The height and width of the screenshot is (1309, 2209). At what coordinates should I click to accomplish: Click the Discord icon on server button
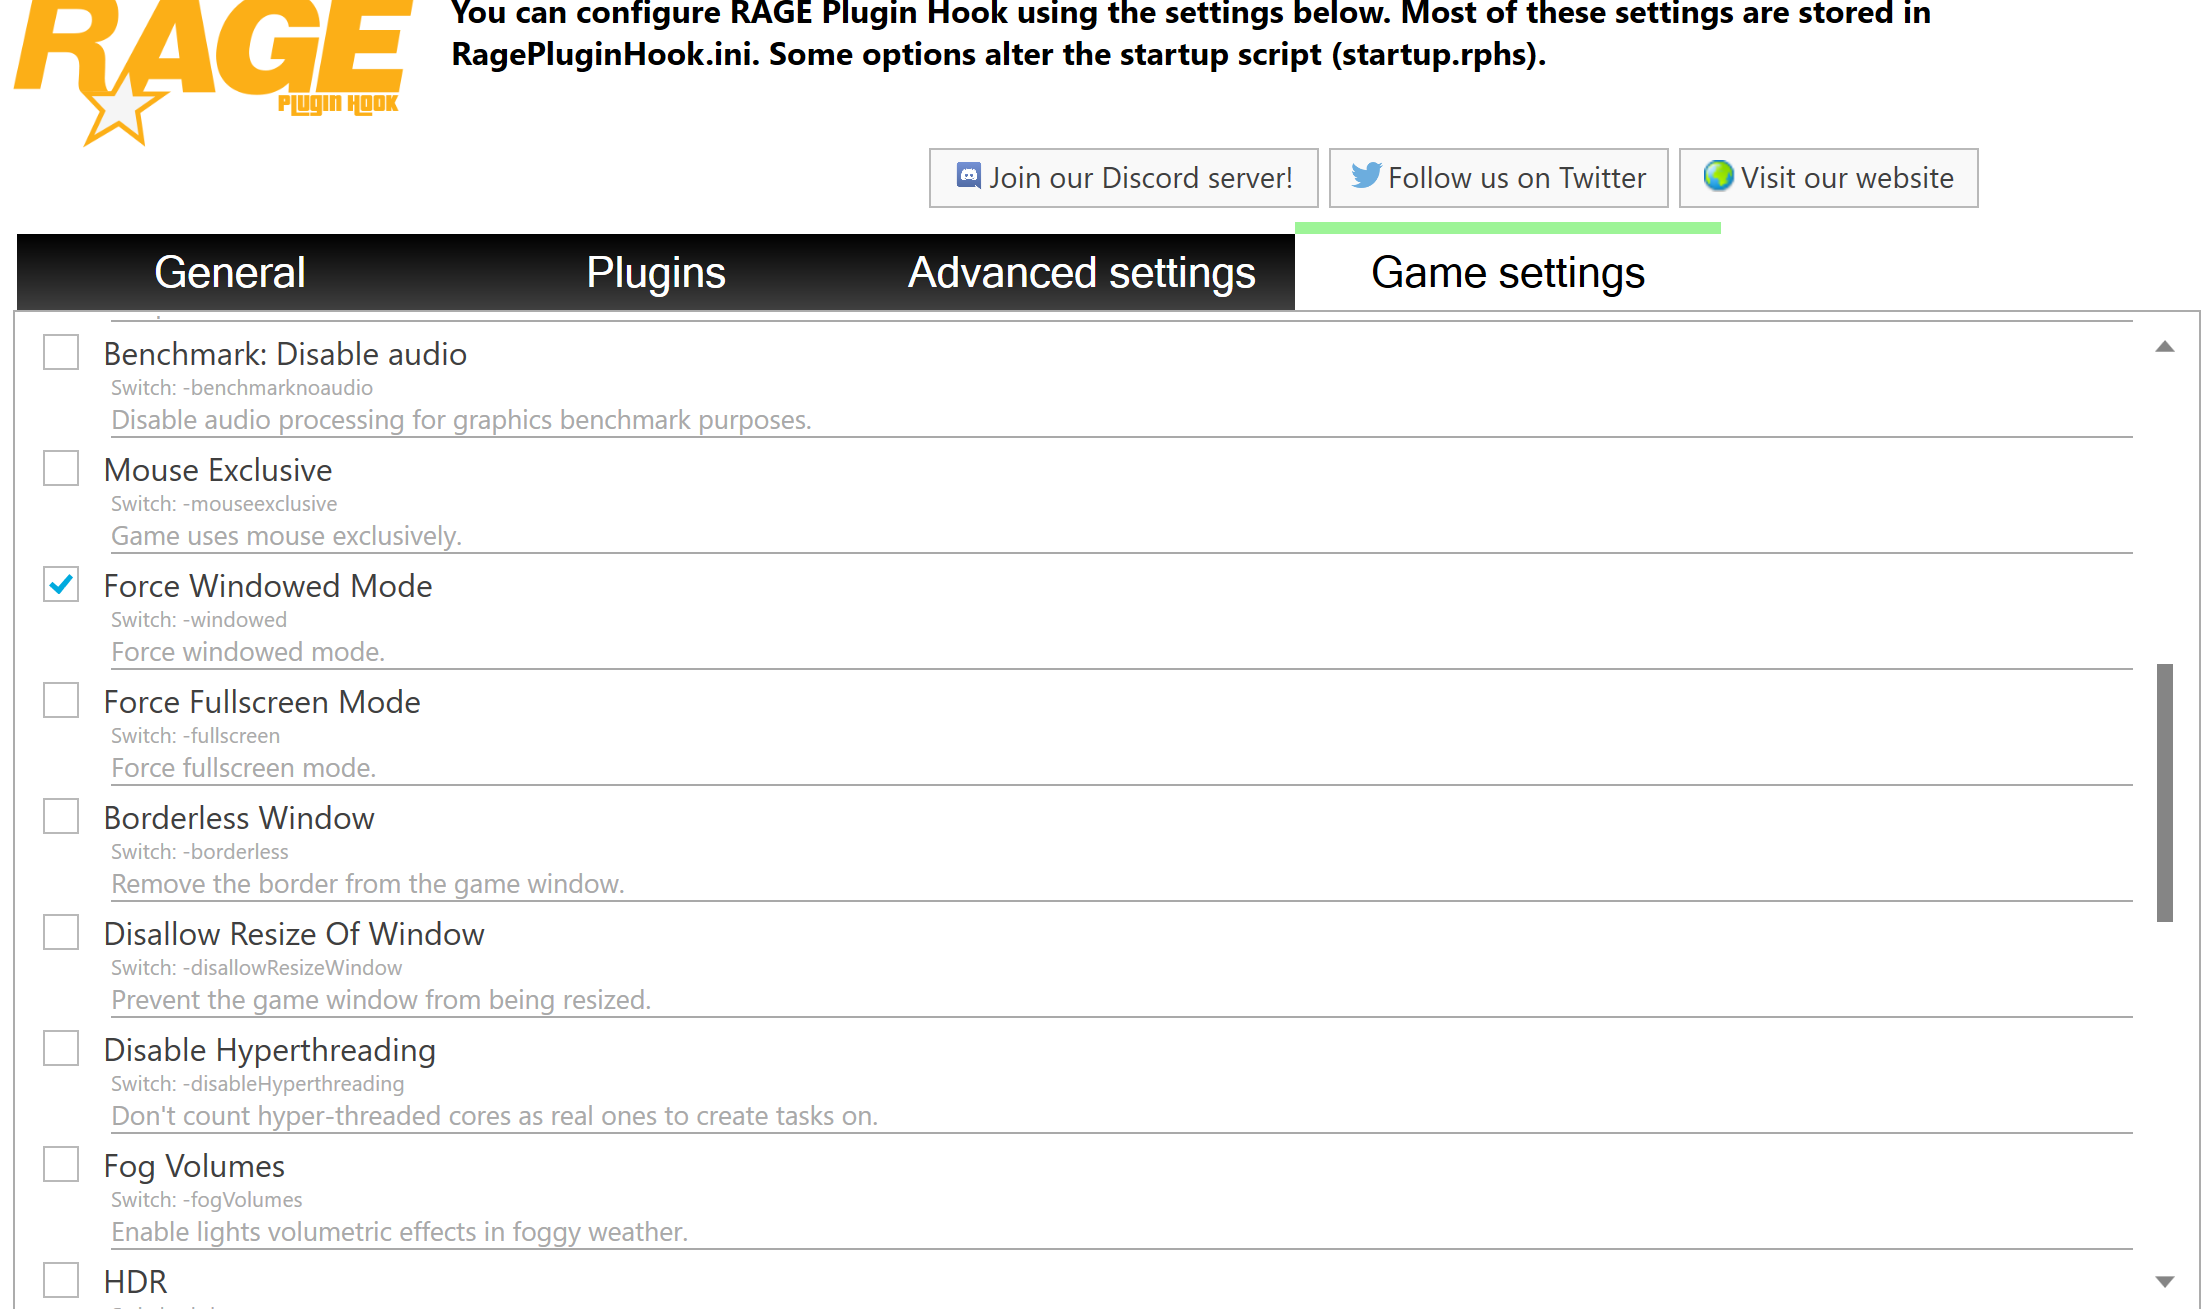pyautogui.click(x=968, y=177)
